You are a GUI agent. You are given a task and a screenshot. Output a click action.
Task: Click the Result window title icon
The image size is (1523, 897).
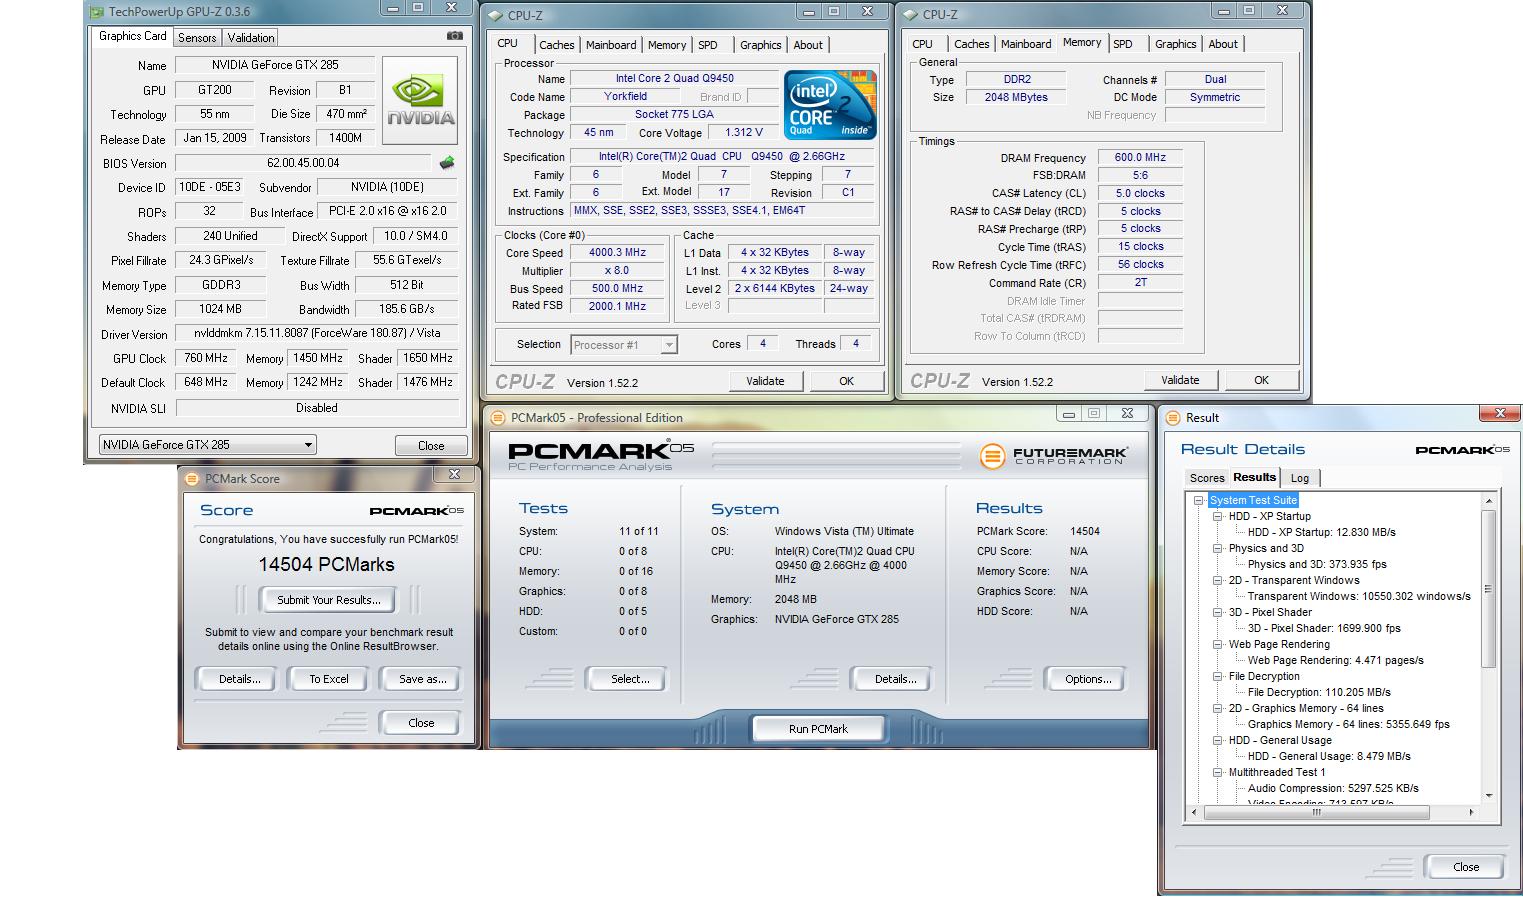click(1172, 418)
